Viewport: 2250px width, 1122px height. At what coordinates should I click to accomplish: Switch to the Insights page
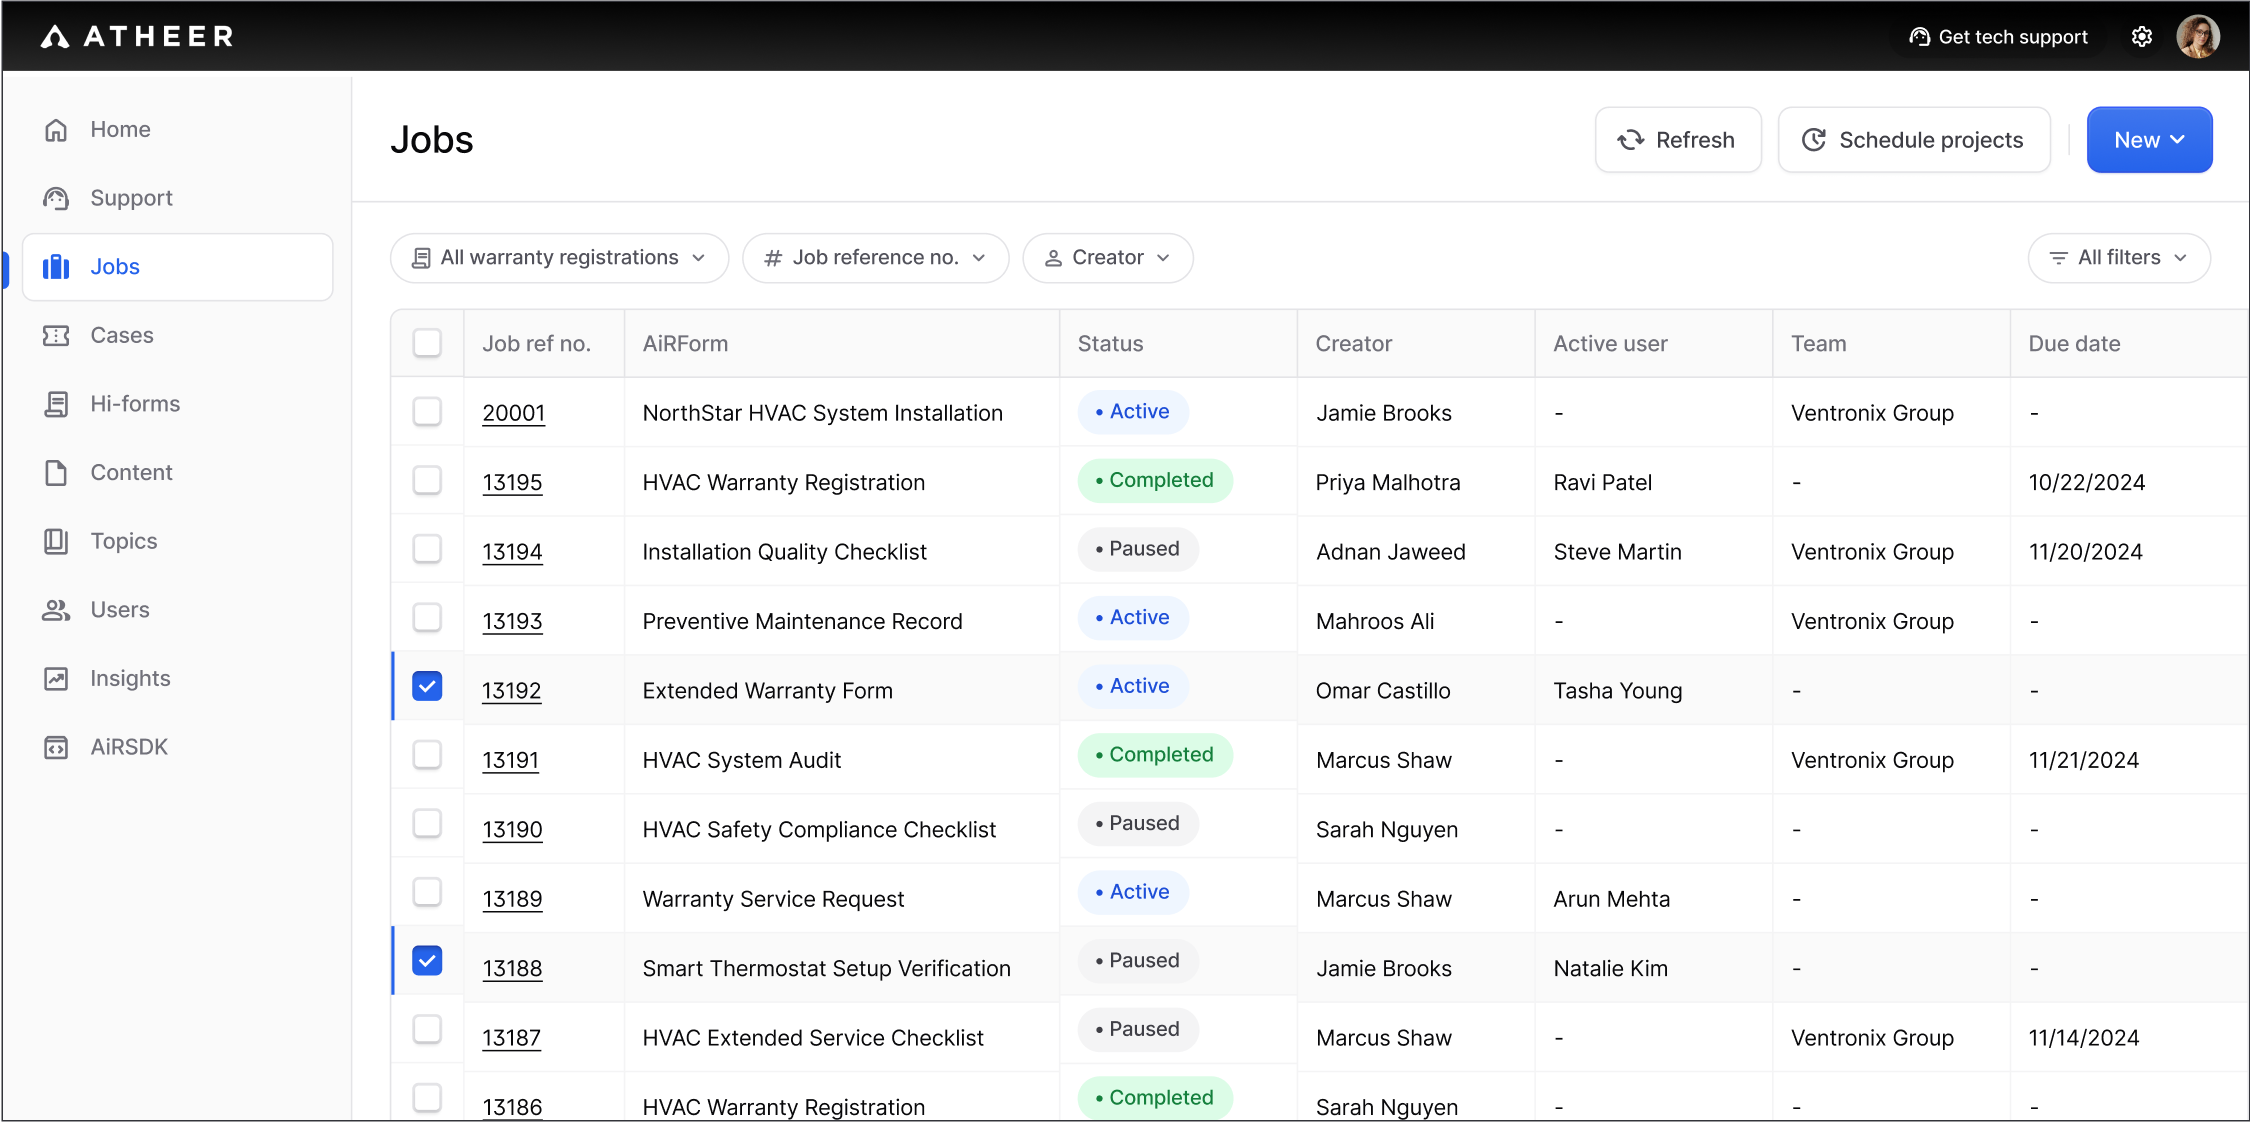point(177,679)
